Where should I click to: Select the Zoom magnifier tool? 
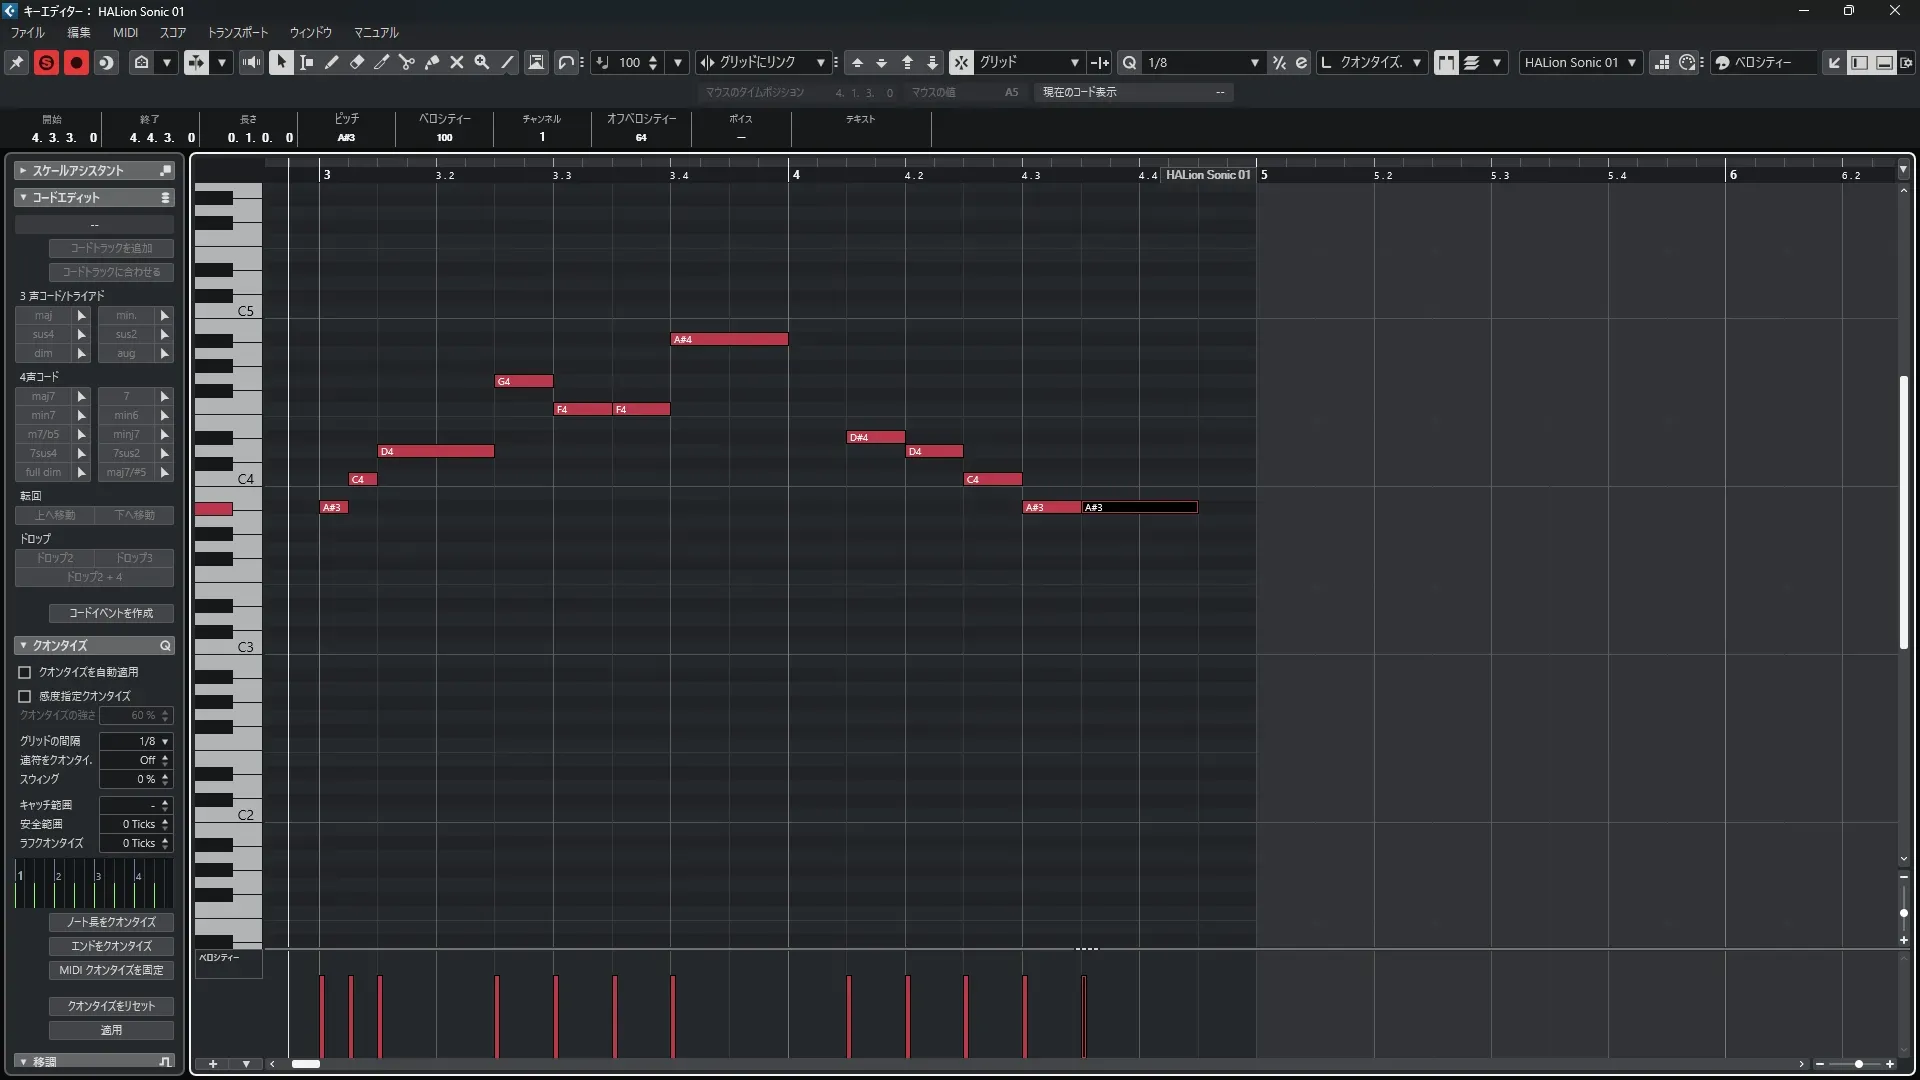[482, 62]
